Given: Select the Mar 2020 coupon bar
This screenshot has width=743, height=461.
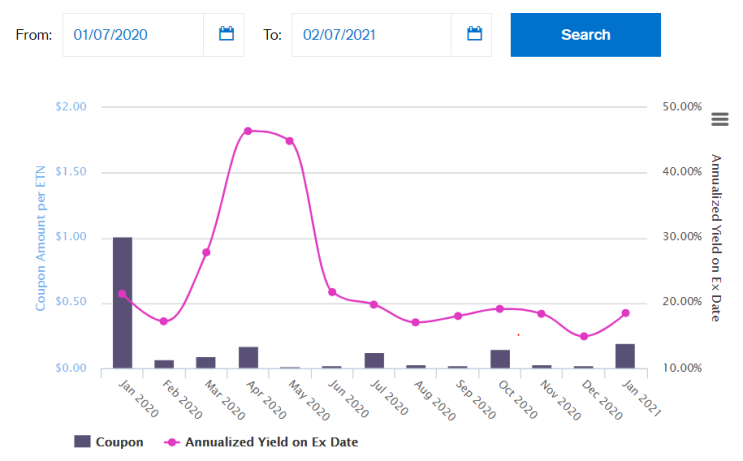Looking at the screenshot, I should point(206,362).
